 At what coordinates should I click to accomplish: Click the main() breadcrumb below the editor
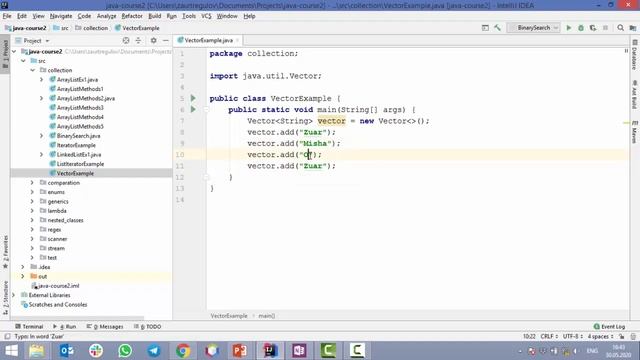pyautogui.click(x=267, y=316)
